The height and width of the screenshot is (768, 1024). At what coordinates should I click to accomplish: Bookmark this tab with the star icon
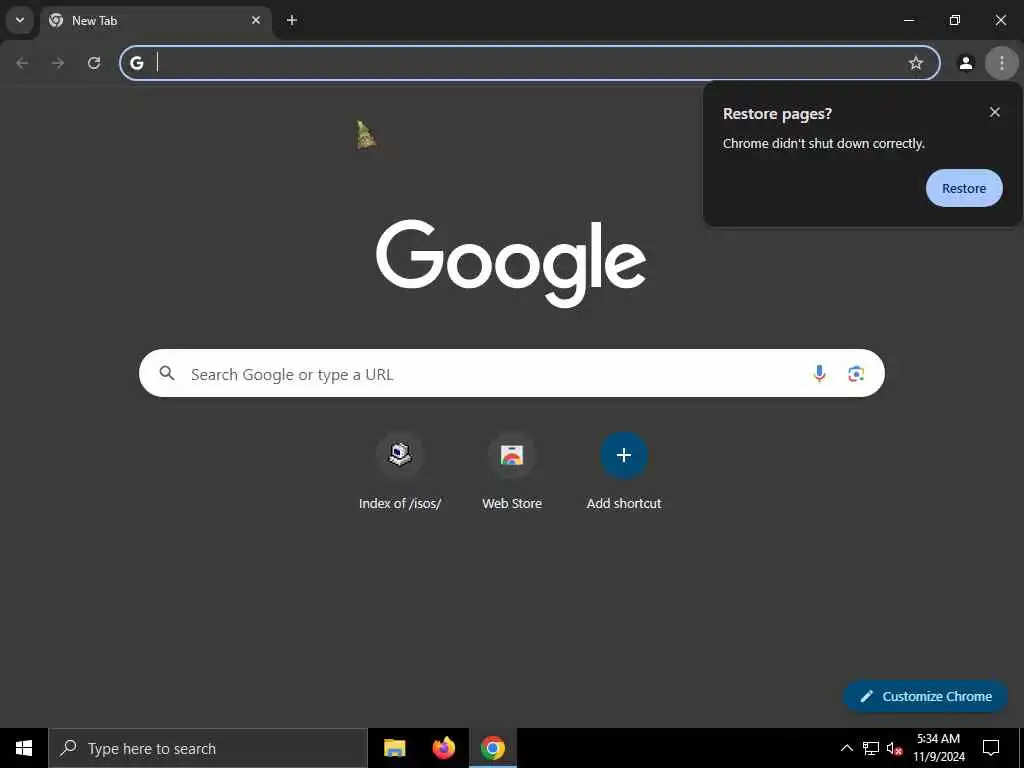pos(916,63)
